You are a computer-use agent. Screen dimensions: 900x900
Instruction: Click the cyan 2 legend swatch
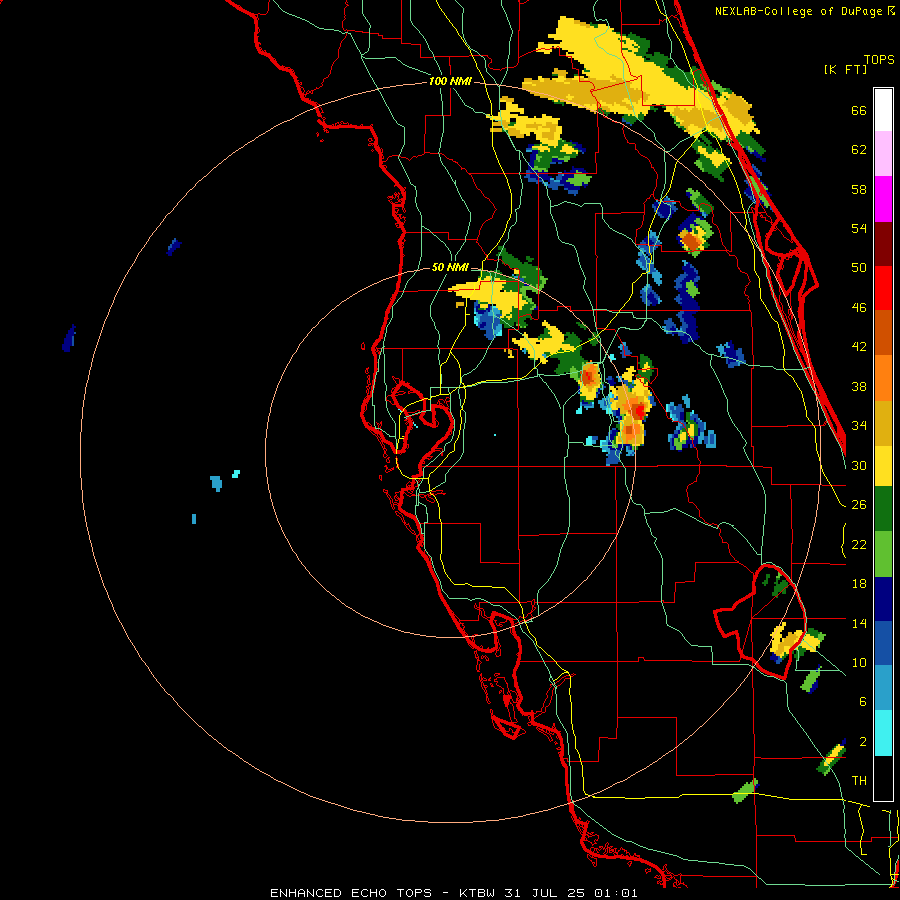pos(883,733)
